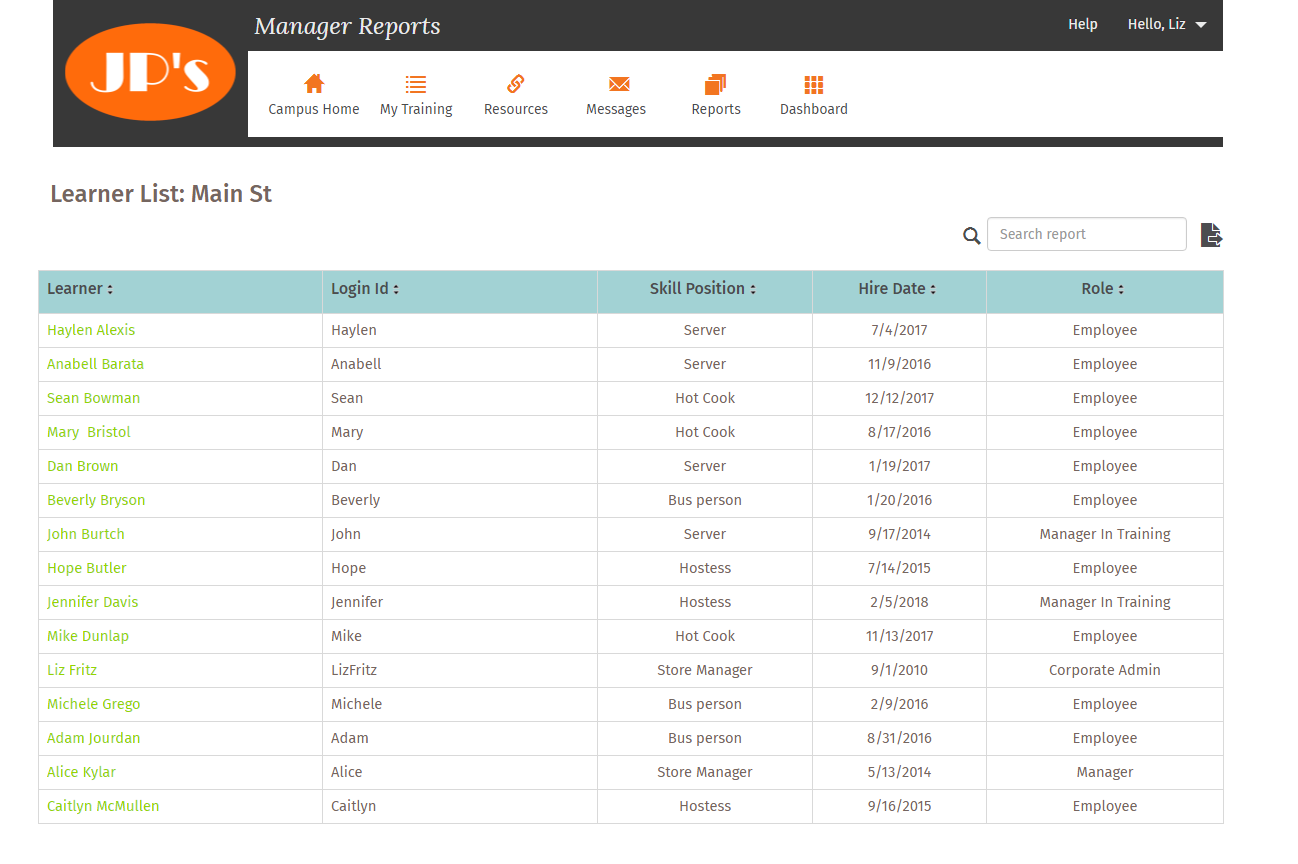
Task: Open learner profile for Liz Fritz
Action: click(x=72, y=669)
